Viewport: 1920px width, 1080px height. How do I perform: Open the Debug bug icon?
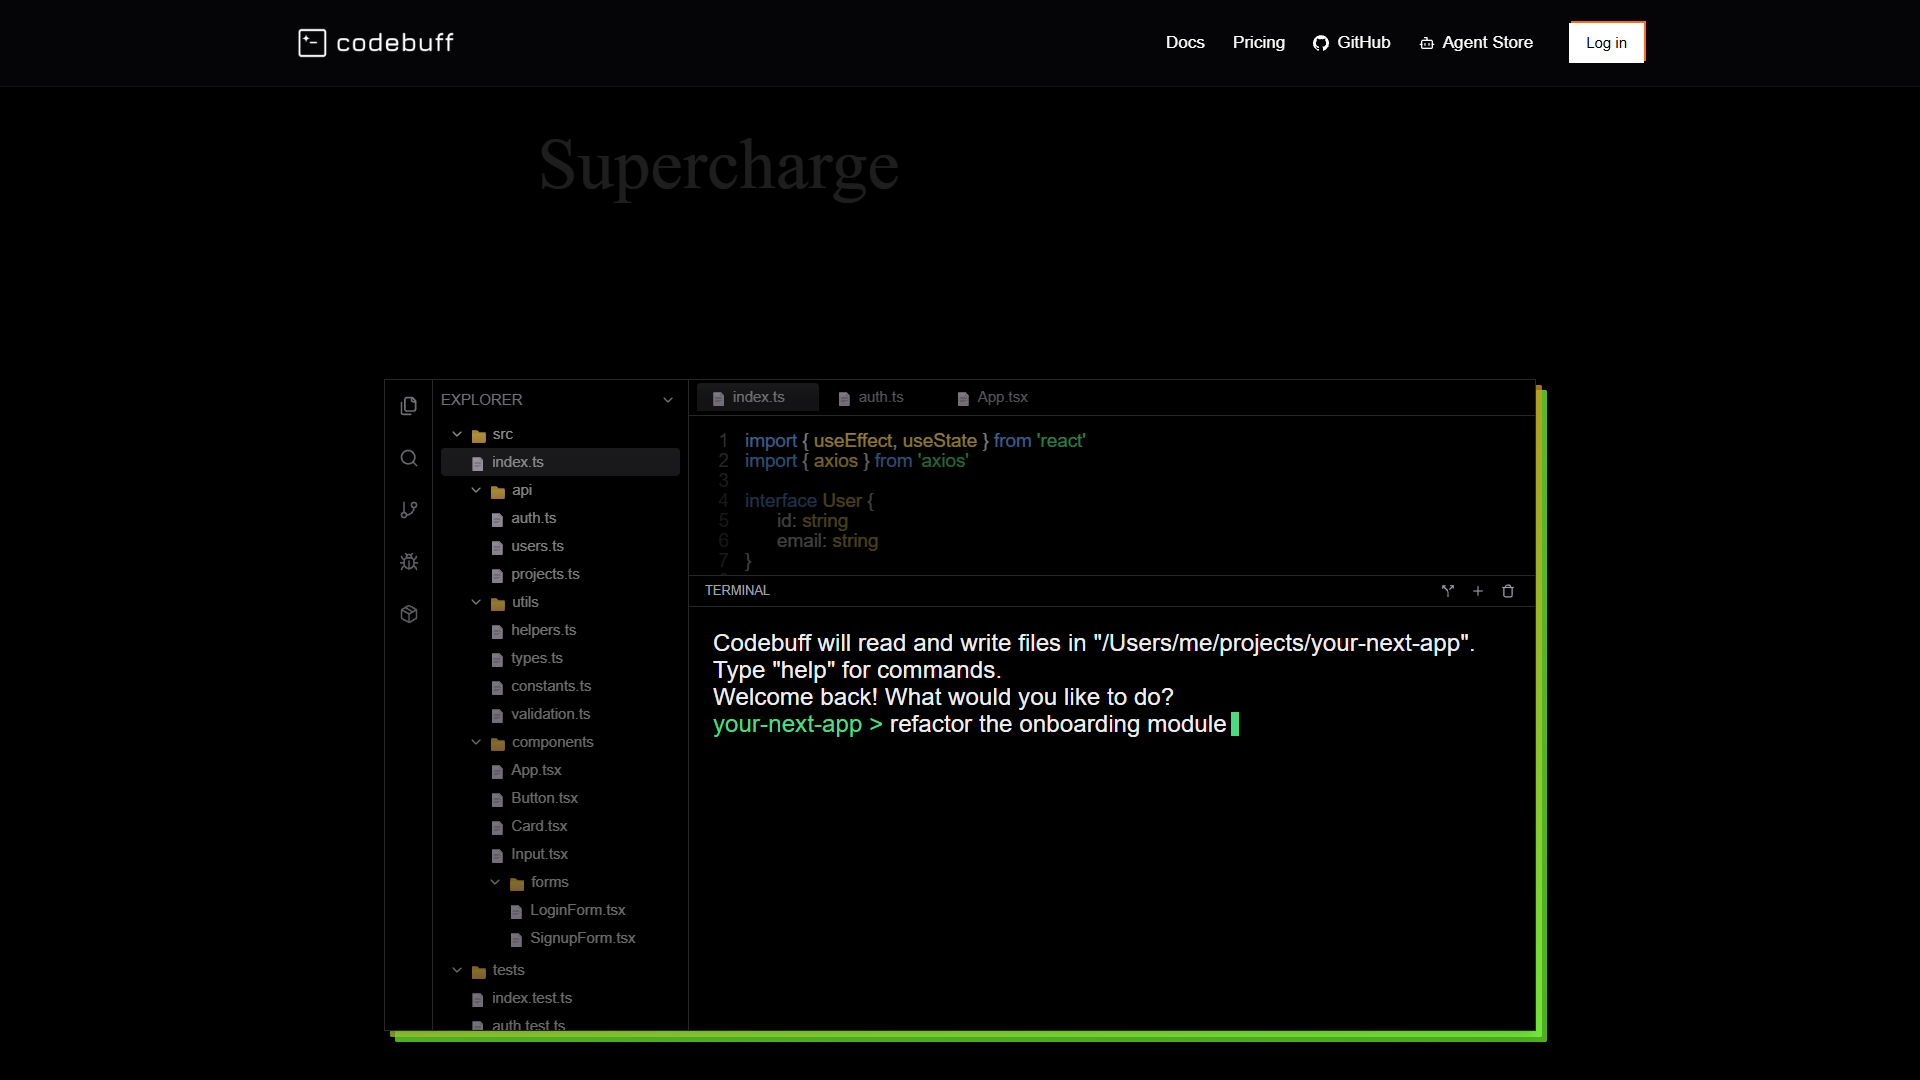pos(408,562)
